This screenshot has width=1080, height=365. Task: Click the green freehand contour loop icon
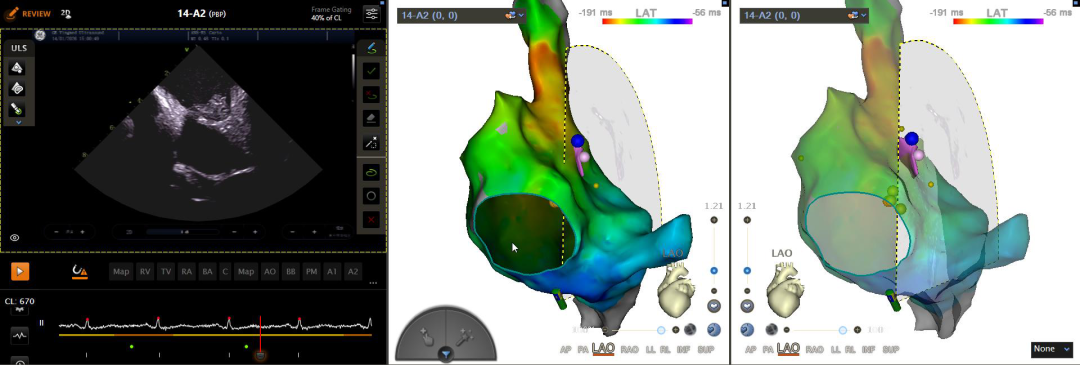[371, 171]
